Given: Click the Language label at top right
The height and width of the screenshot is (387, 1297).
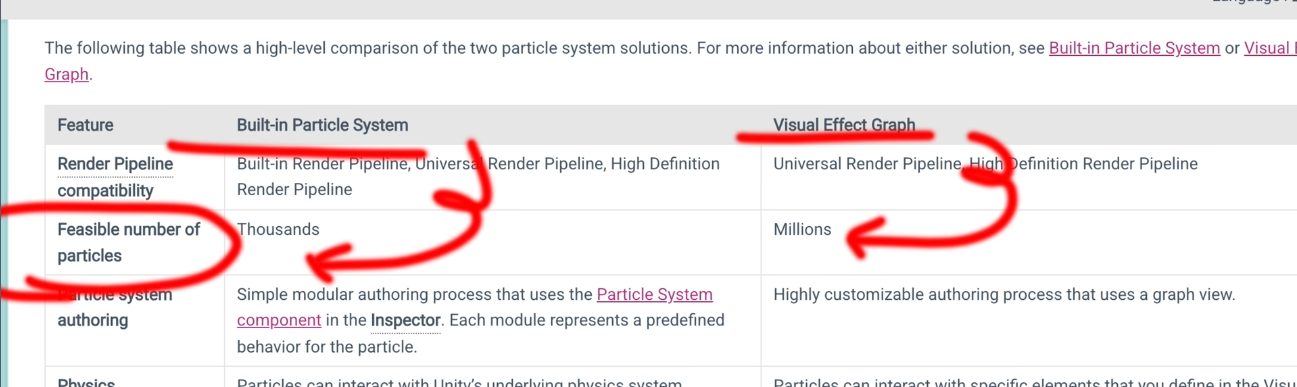Looking at the screenshot, I should coord(1254,3).
